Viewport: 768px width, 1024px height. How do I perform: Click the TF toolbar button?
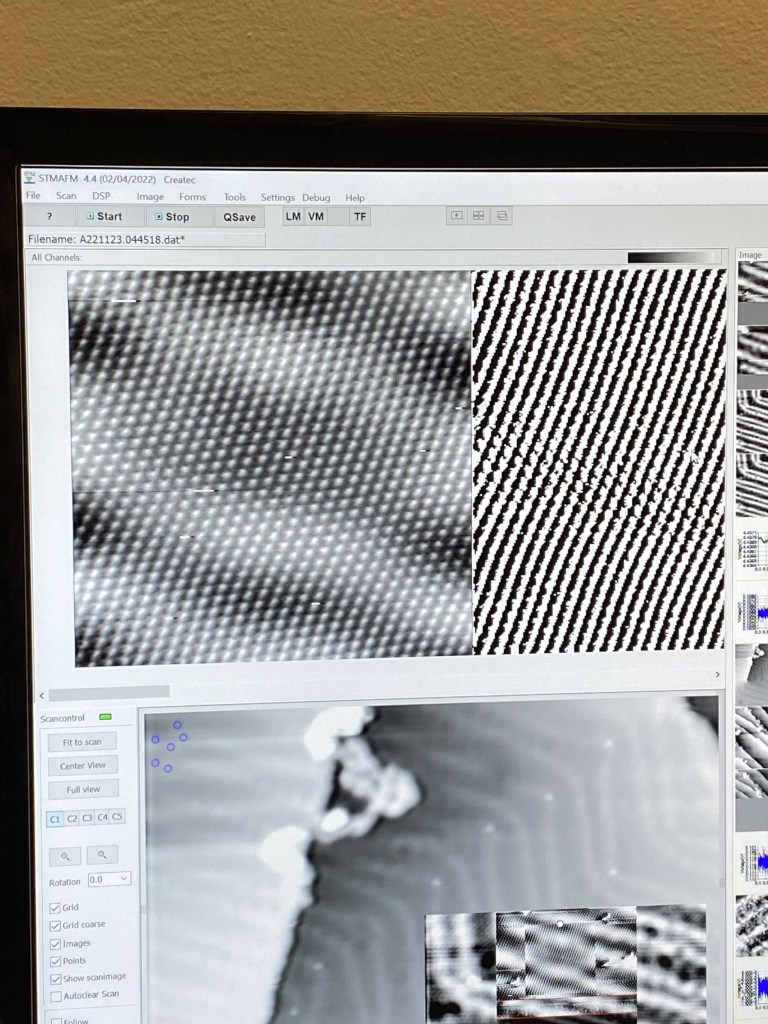tap(360, 216)
